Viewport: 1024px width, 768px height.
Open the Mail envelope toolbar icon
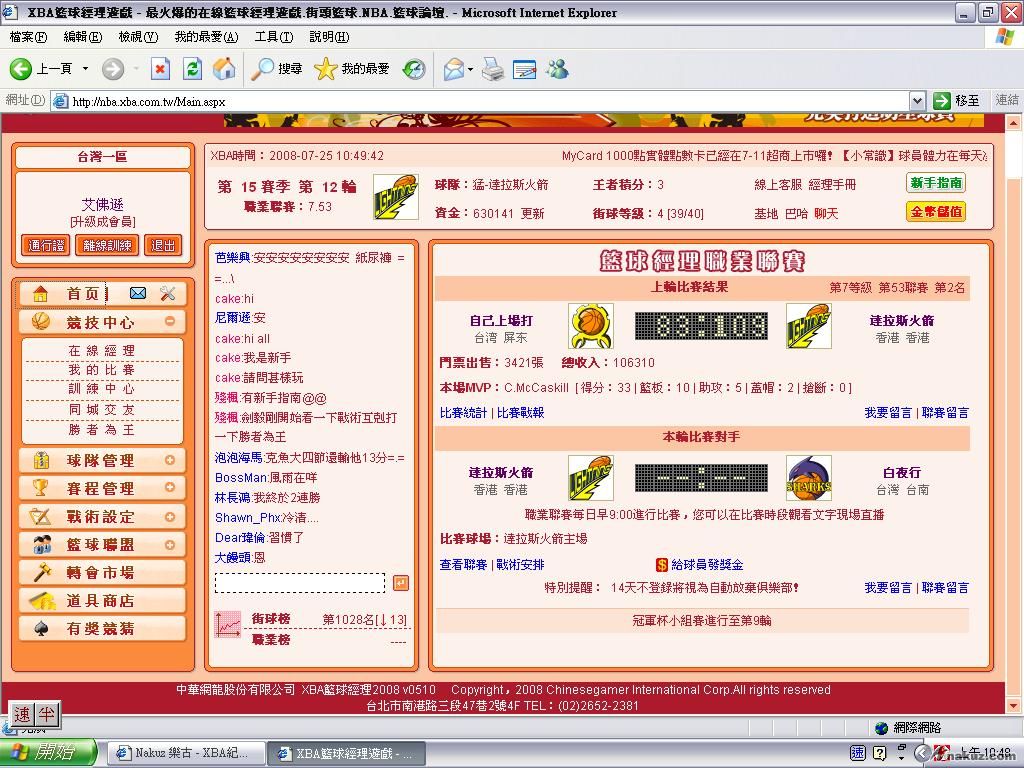pyautogui.click(x=454, y=69)
